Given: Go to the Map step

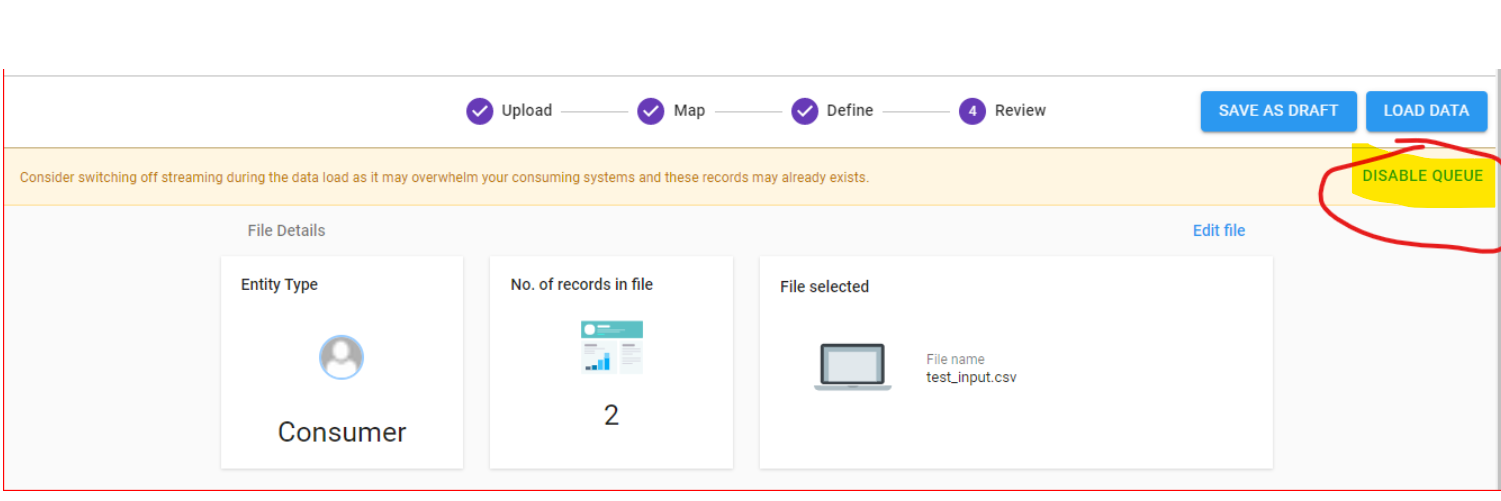Looking at the screenshot, I should [671, 110].
